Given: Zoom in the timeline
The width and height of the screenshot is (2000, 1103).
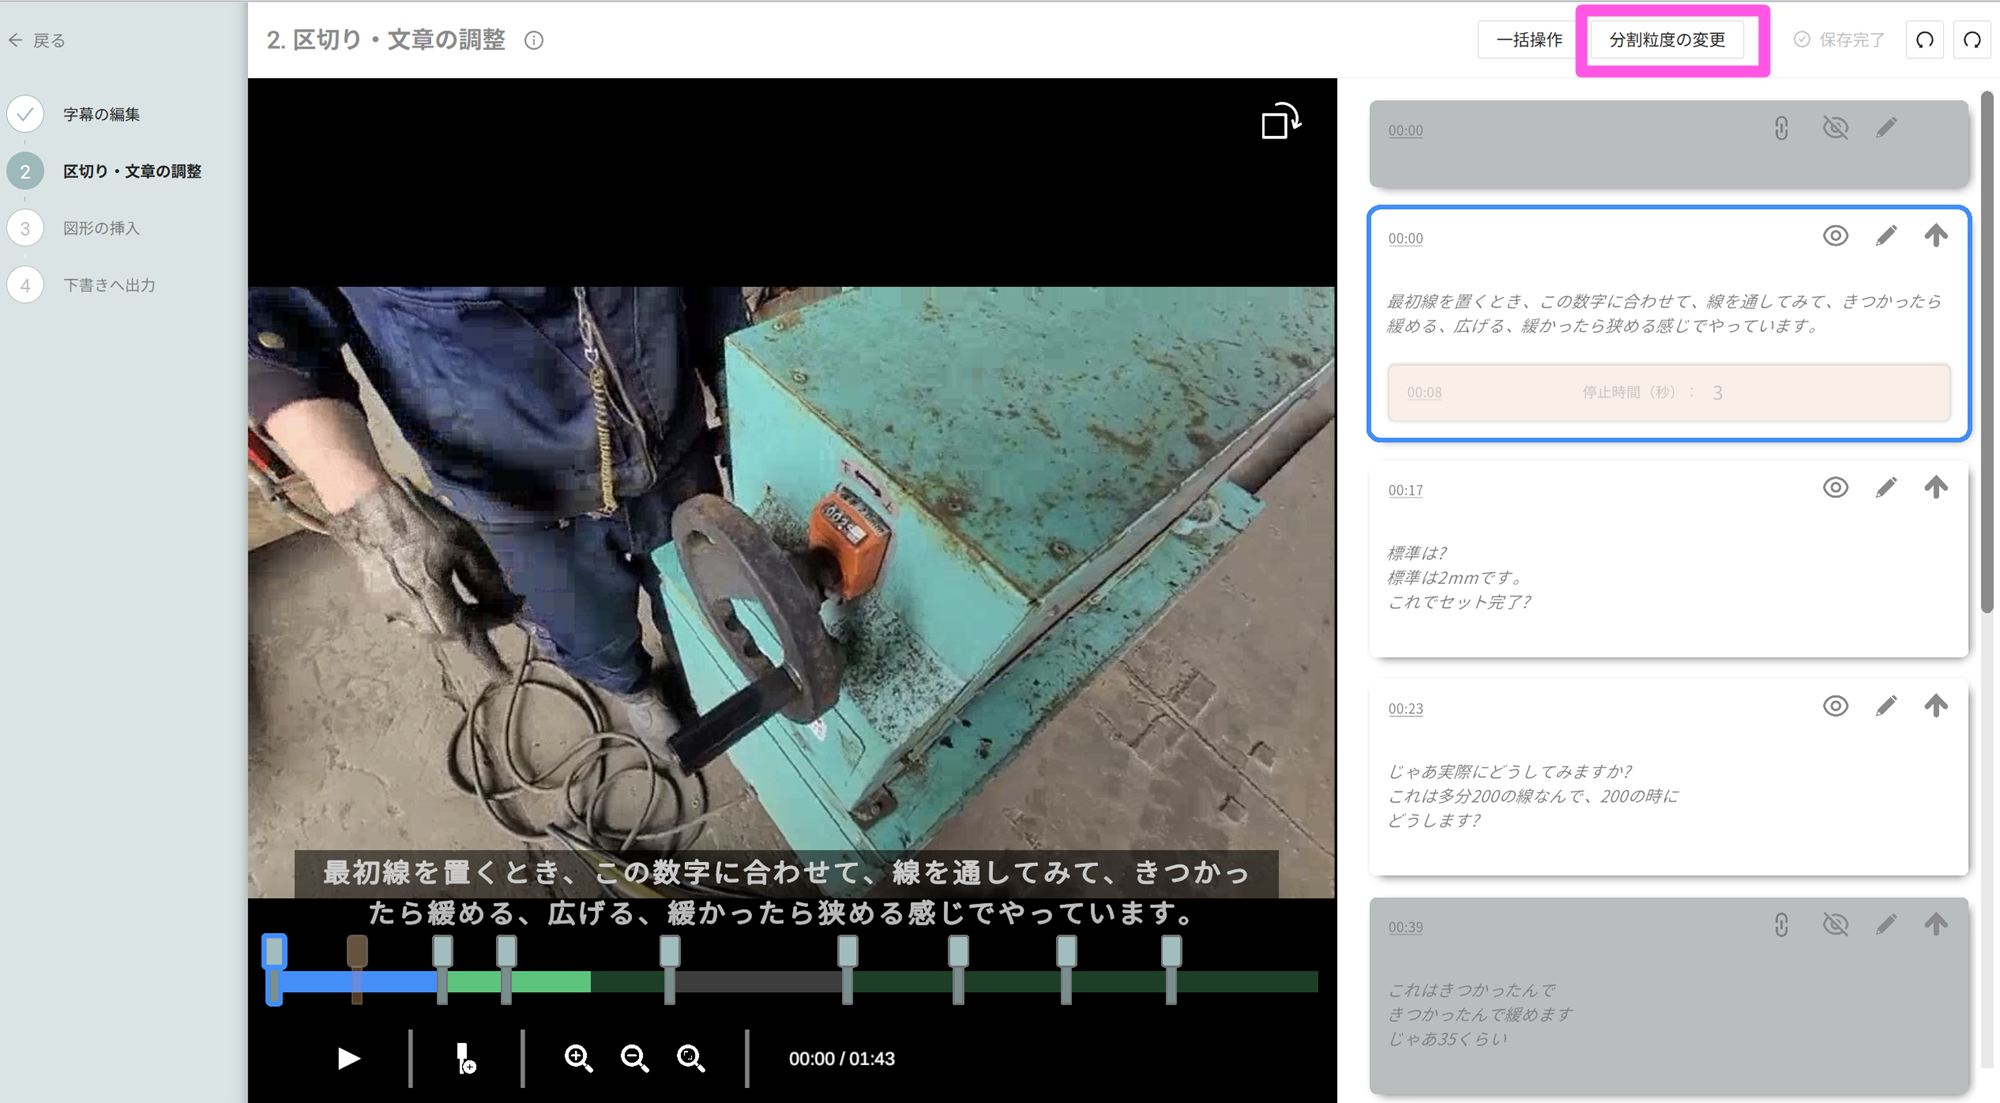Looking at the screenshot, I should pos(578,1058).
